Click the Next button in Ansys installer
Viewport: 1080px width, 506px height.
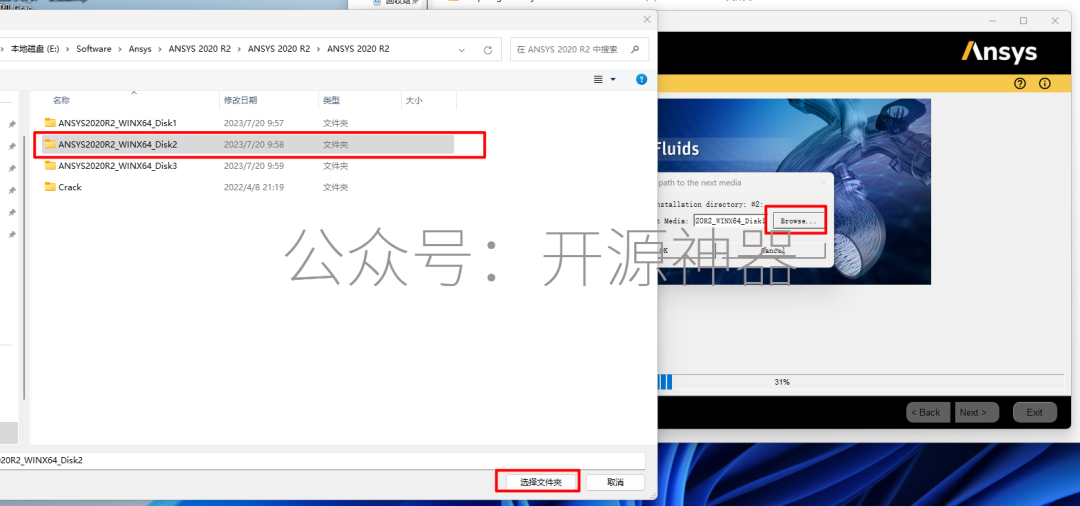point(977,412)
